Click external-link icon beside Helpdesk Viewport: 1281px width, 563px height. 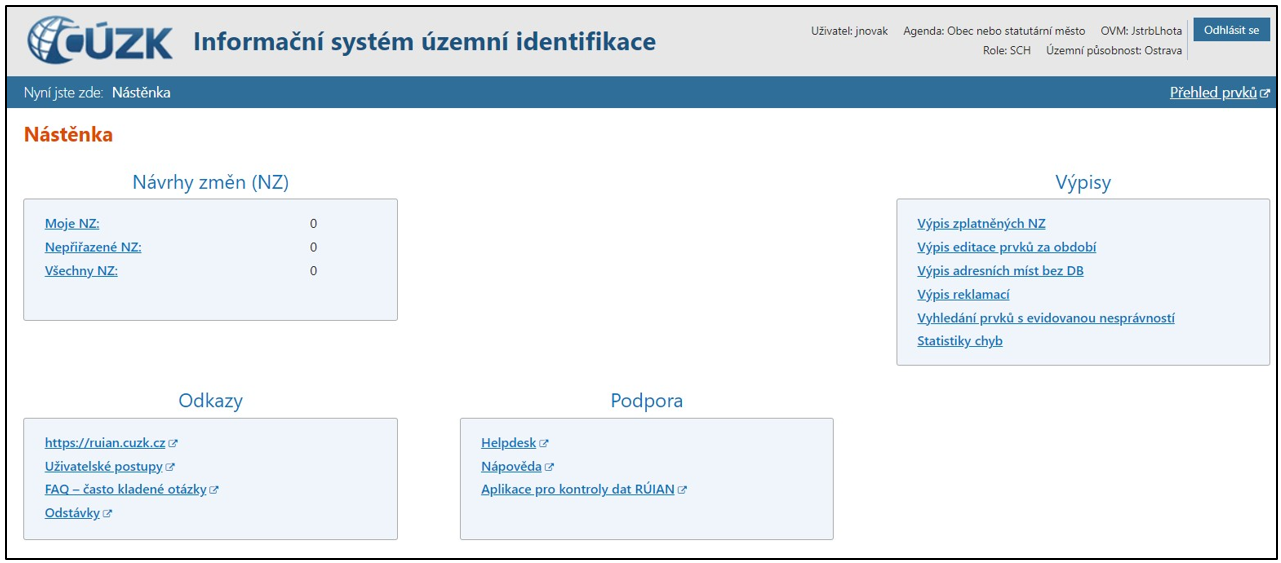click(x=545, y=443)
